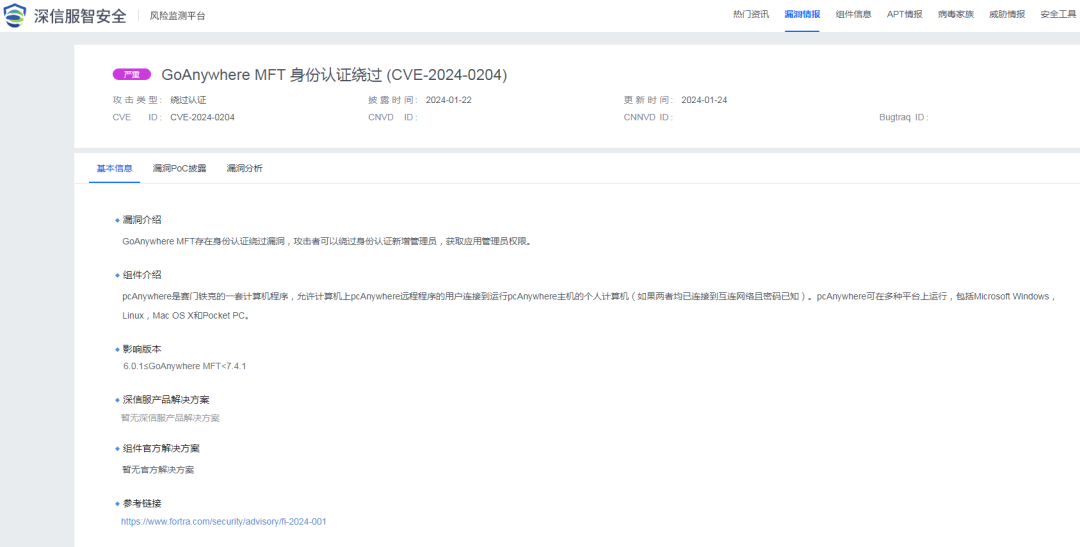
Task: Switch to 病毒家族 page
Action: click(x=955, y=14)
